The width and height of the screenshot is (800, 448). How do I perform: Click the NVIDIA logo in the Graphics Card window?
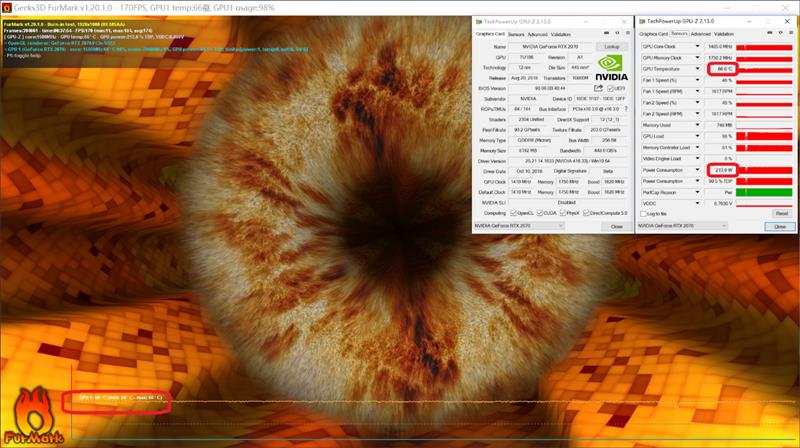(x=611, y=69)
